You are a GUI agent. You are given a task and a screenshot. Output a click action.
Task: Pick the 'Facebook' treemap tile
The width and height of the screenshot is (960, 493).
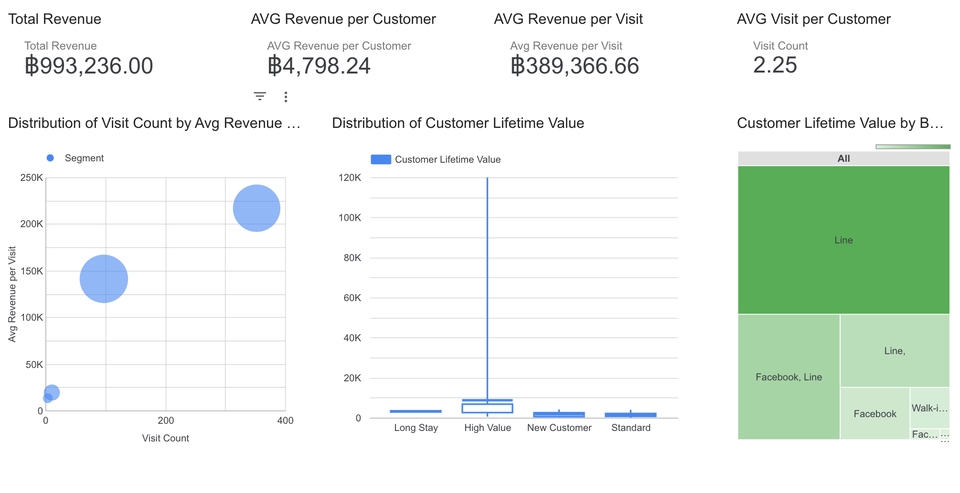[x=874, y=414]
